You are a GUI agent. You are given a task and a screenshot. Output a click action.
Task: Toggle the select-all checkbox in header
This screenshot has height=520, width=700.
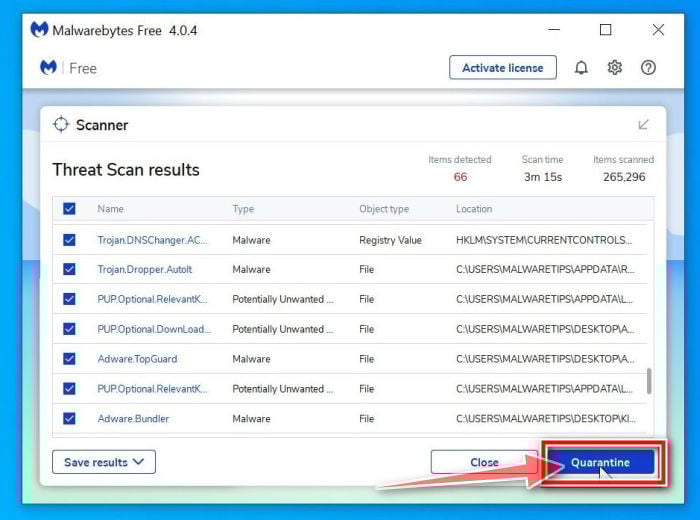click(69, 208)
